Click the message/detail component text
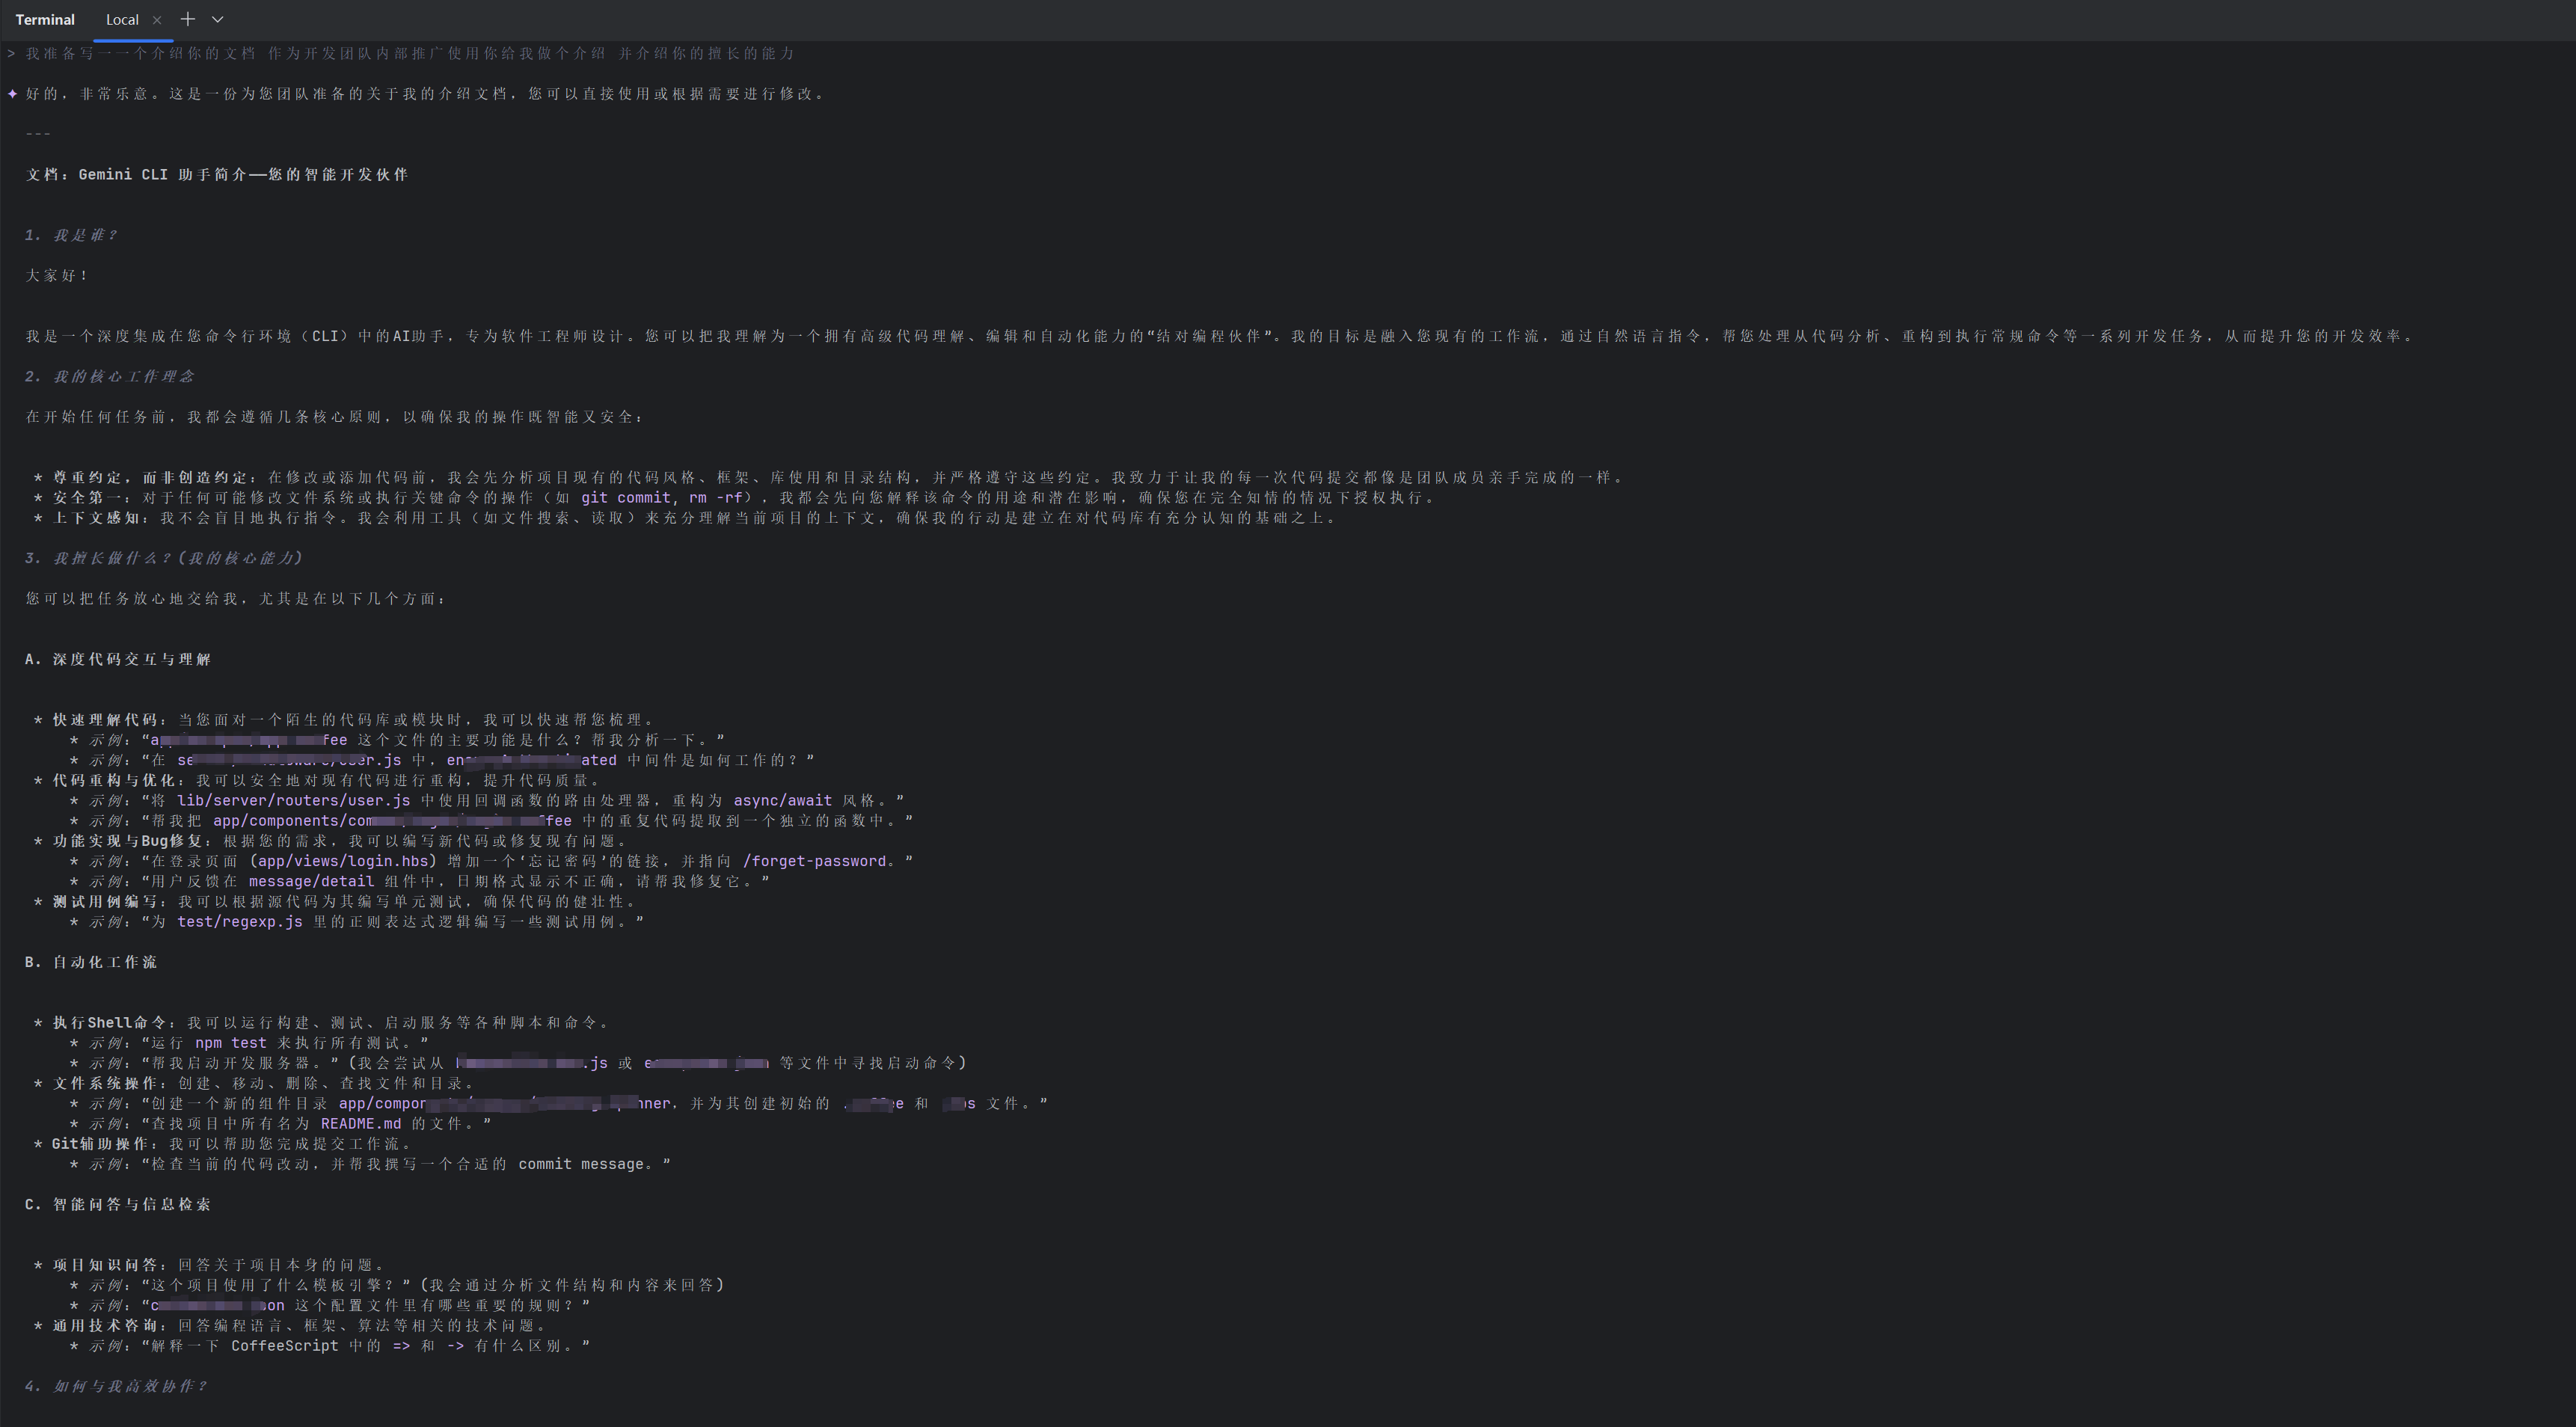 tap(311, 881)
